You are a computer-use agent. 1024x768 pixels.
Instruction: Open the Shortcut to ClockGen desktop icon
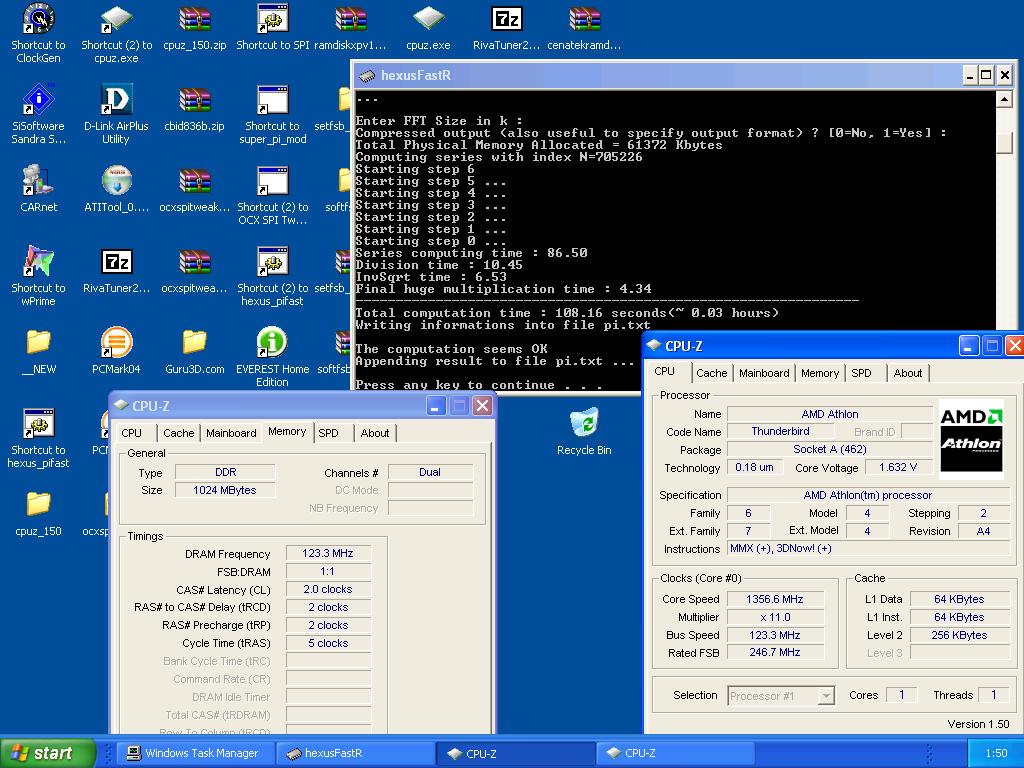point(39,20)
